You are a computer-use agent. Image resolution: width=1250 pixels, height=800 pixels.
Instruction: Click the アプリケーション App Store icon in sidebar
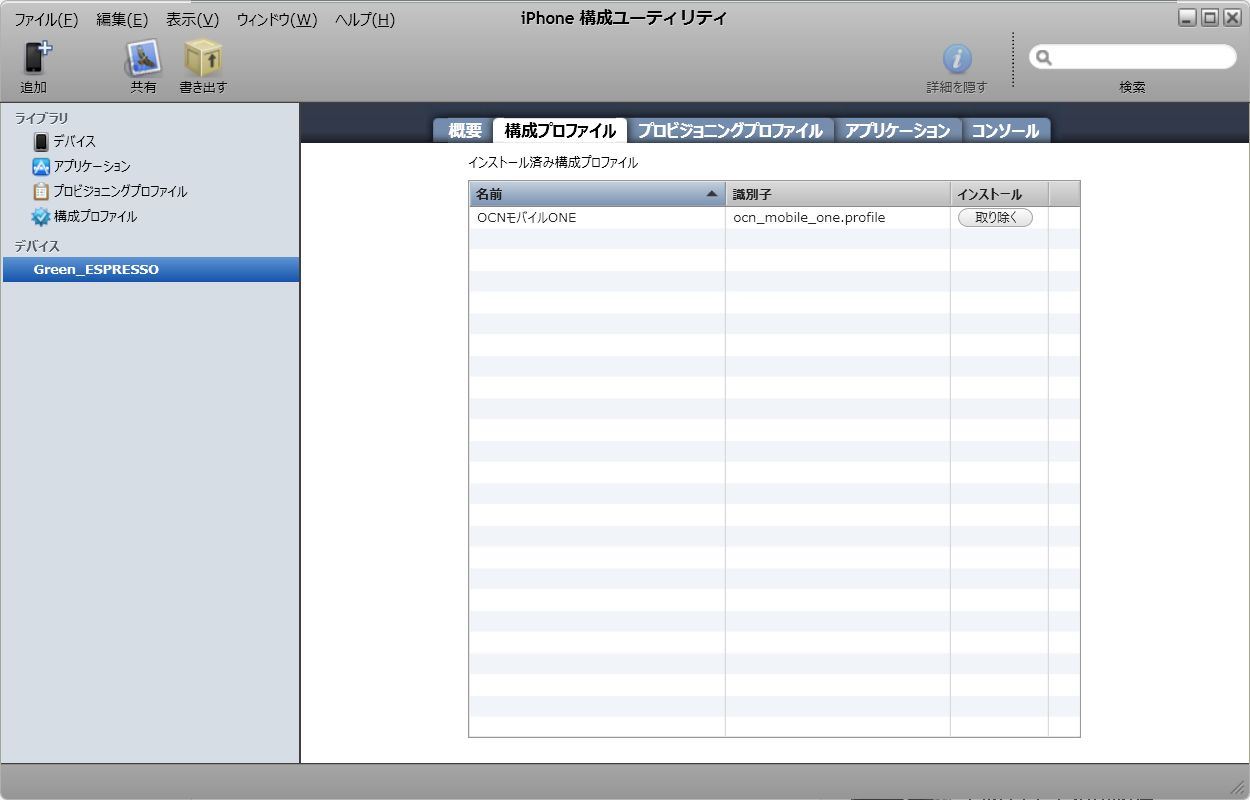click(41, 167)
